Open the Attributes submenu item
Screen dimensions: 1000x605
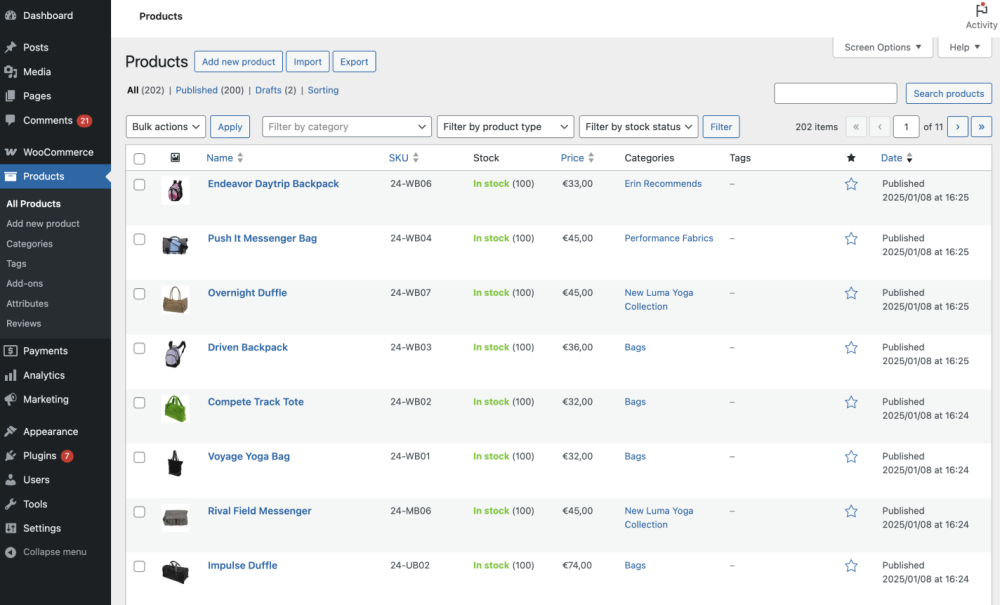27,303
